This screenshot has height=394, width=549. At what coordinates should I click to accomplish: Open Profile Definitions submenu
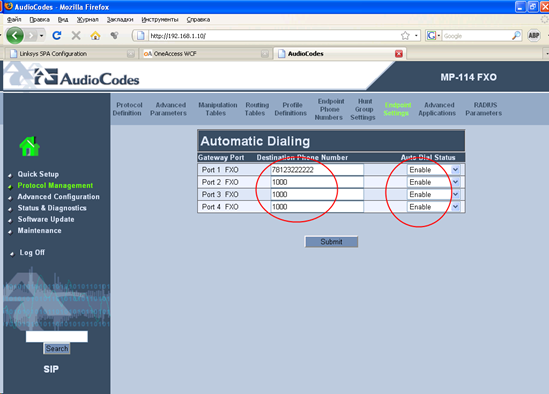291,109
